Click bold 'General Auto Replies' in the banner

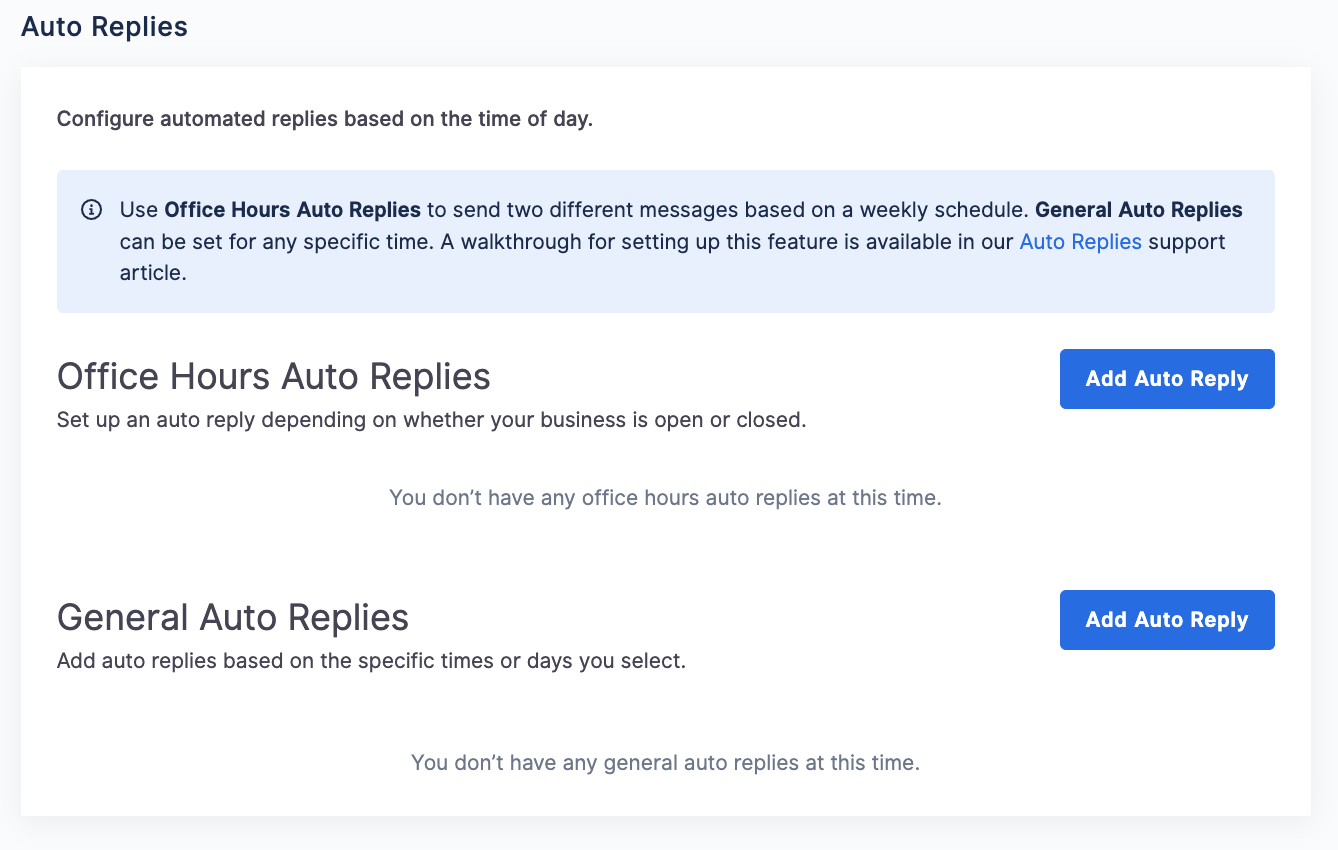(1139, 210)
